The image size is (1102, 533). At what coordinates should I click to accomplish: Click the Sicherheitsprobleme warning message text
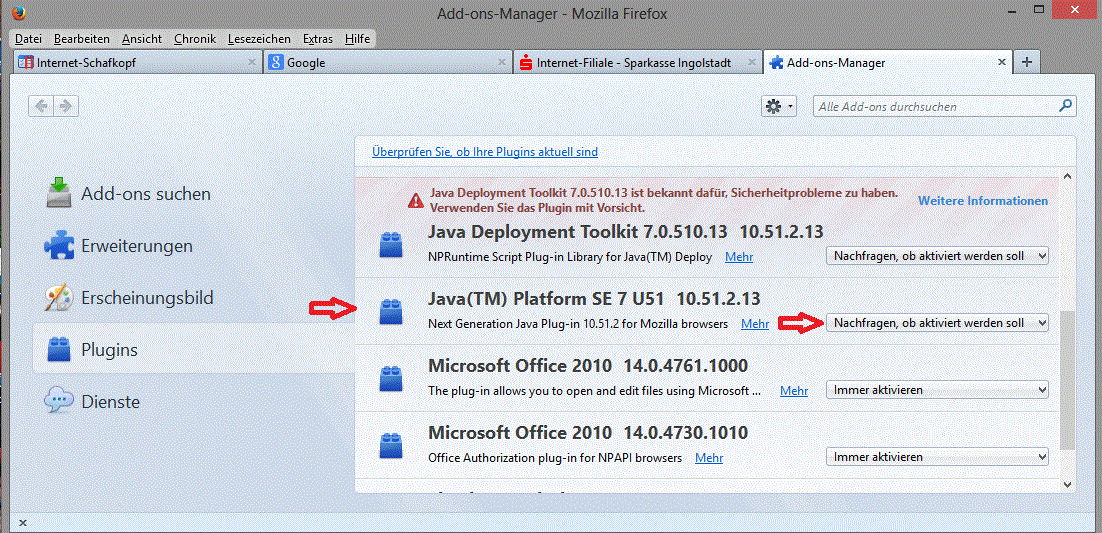(x=663, y=200)
